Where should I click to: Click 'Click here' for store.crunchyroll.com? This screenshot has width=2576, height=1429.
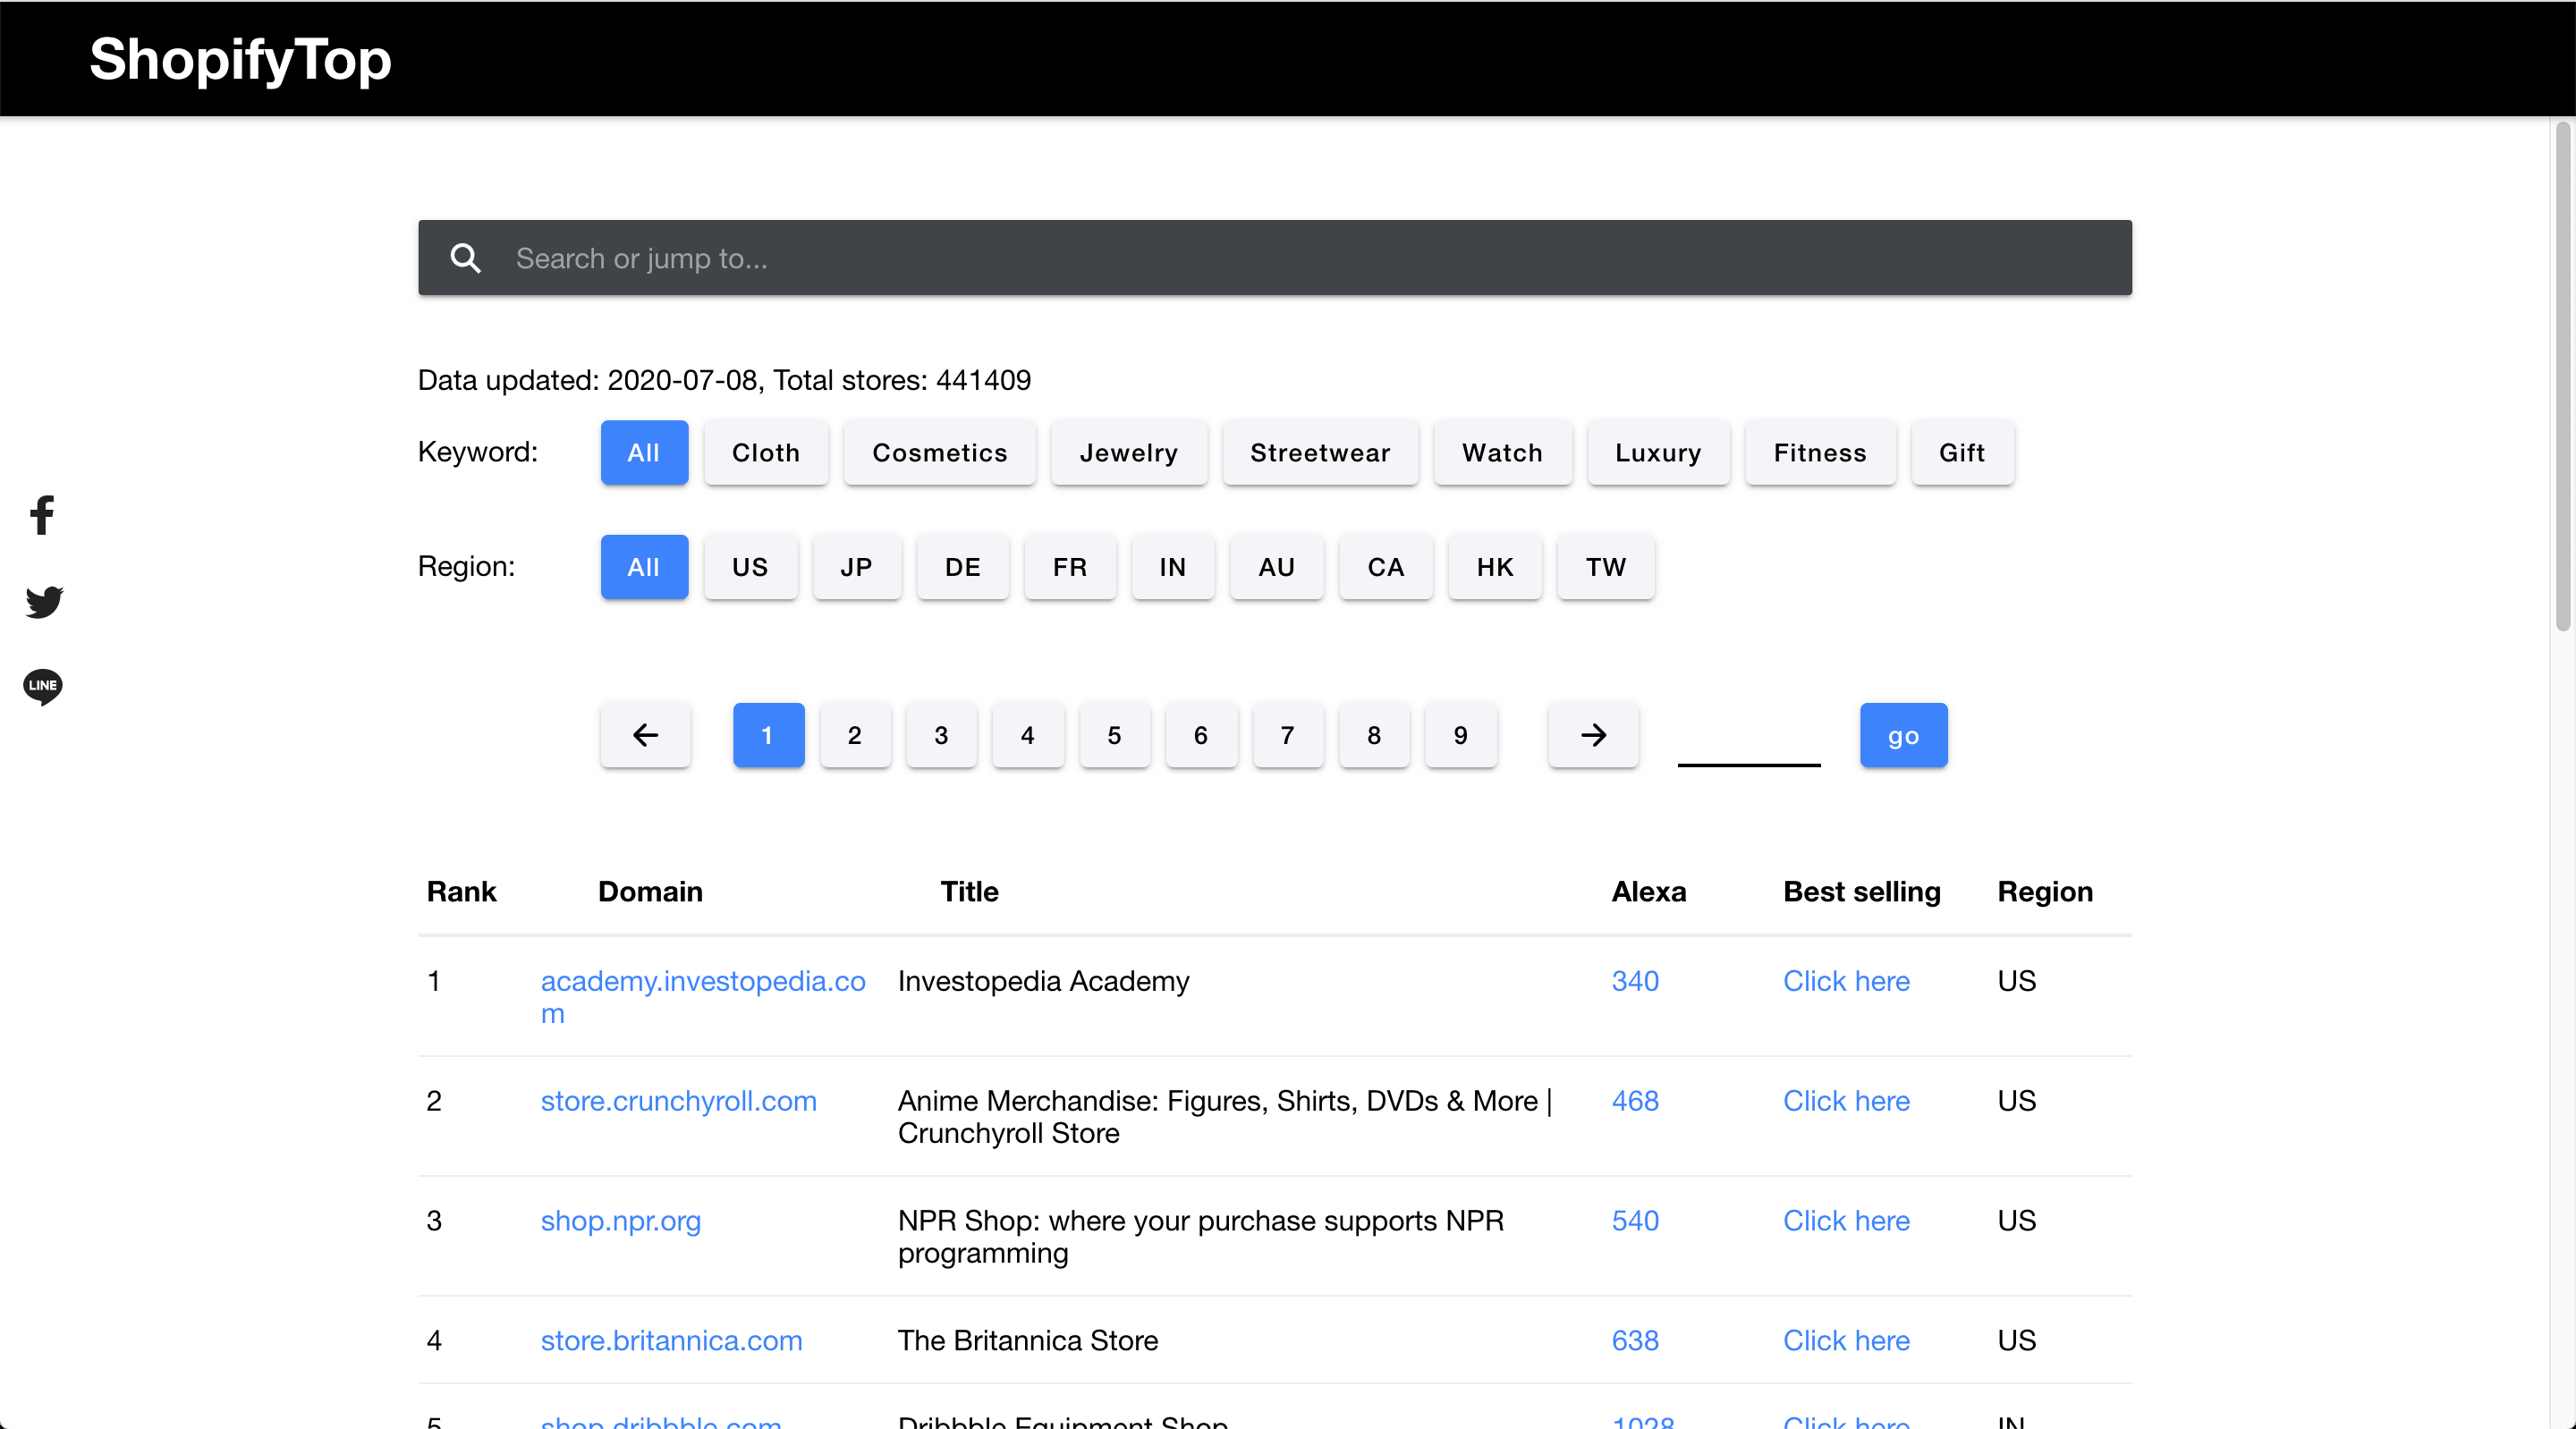click(1846, 1100)
